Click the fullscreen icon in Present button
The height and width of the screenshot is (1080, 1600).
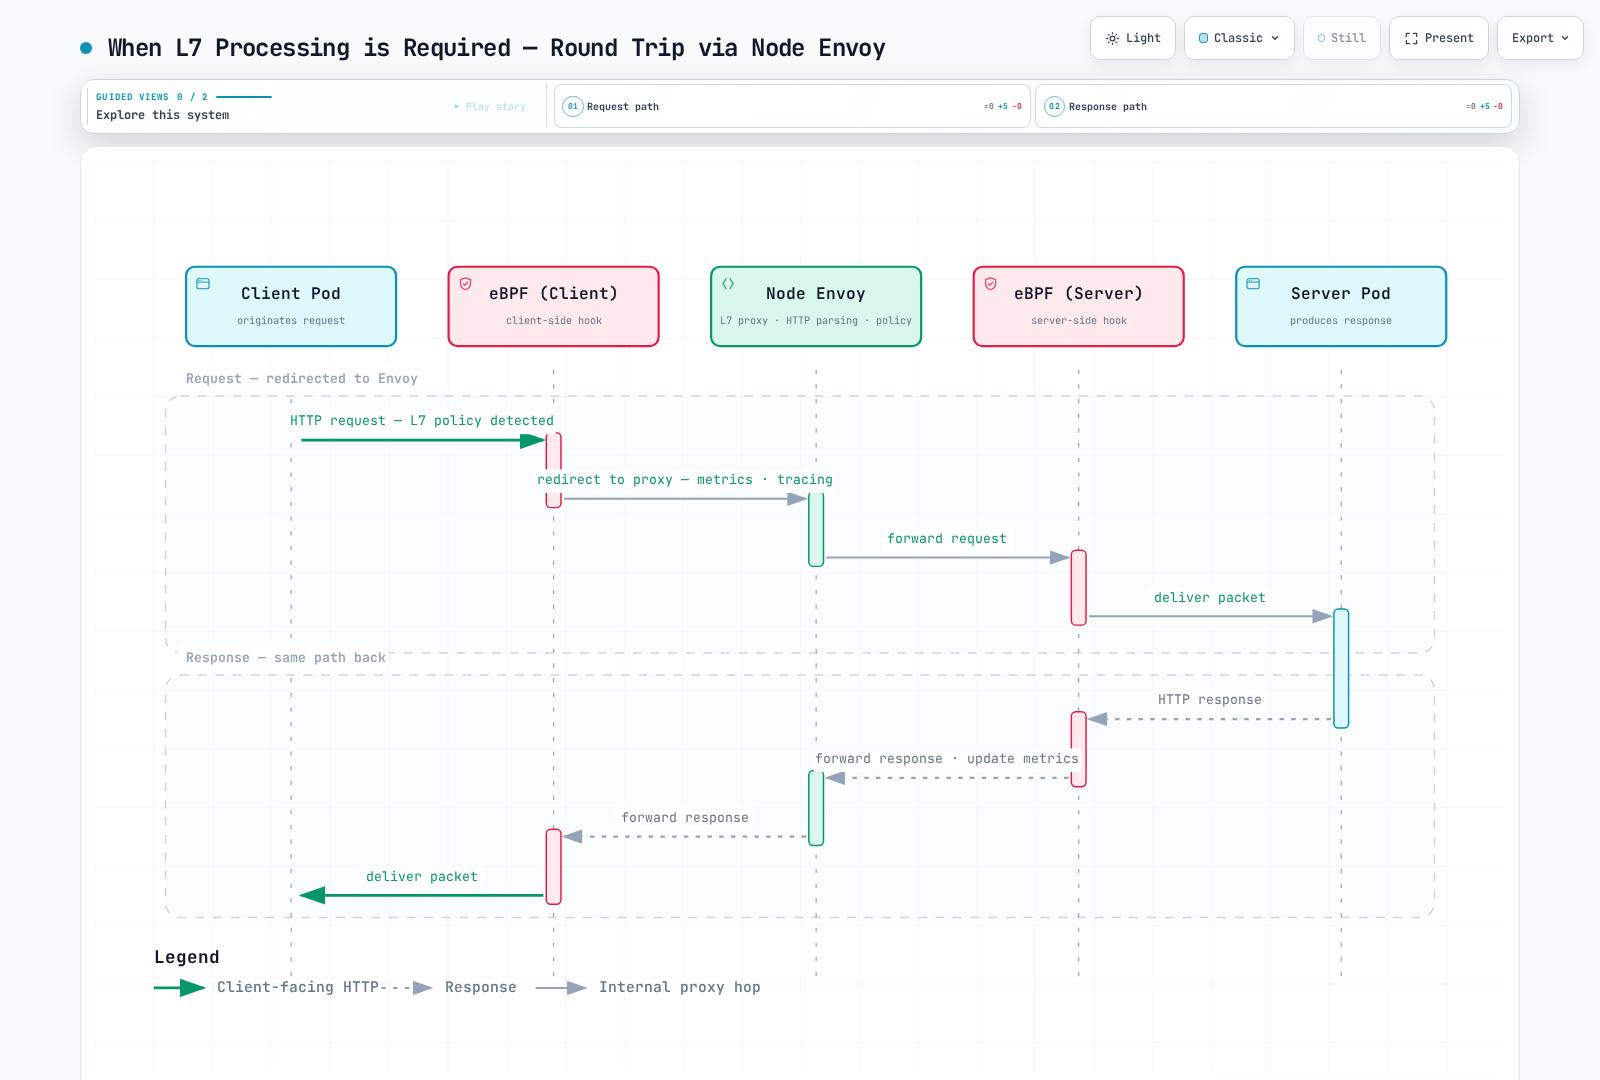(1411, 38)
